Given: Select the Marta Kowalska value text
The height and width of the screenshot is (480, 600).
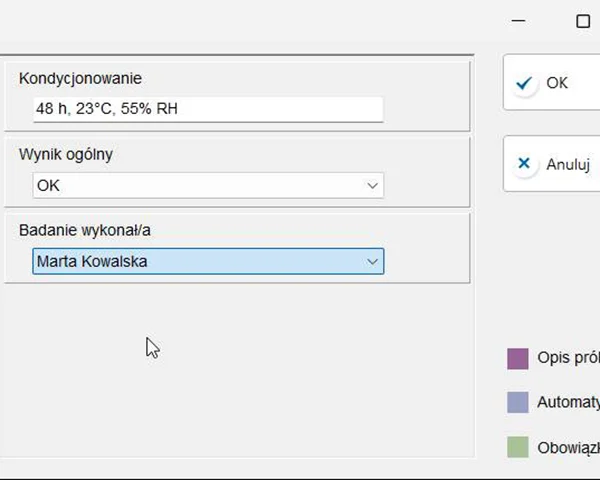Looking at the screenshot, I should coord(92,262).
